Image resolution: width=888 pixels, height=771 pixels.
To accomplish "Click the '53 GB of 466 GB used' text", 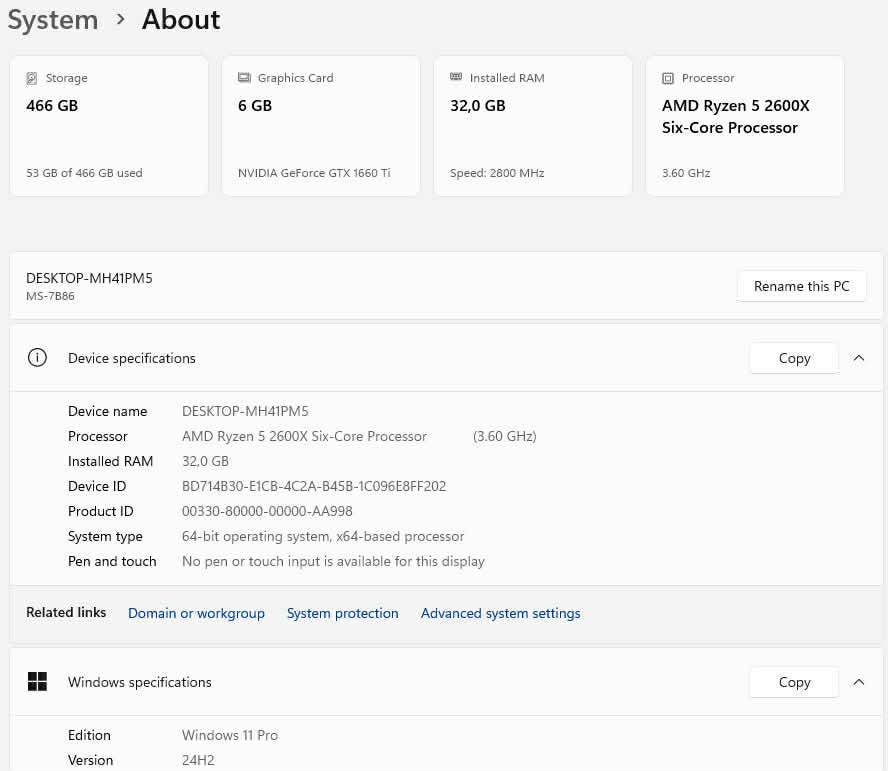I will click(x=84, y=173).
